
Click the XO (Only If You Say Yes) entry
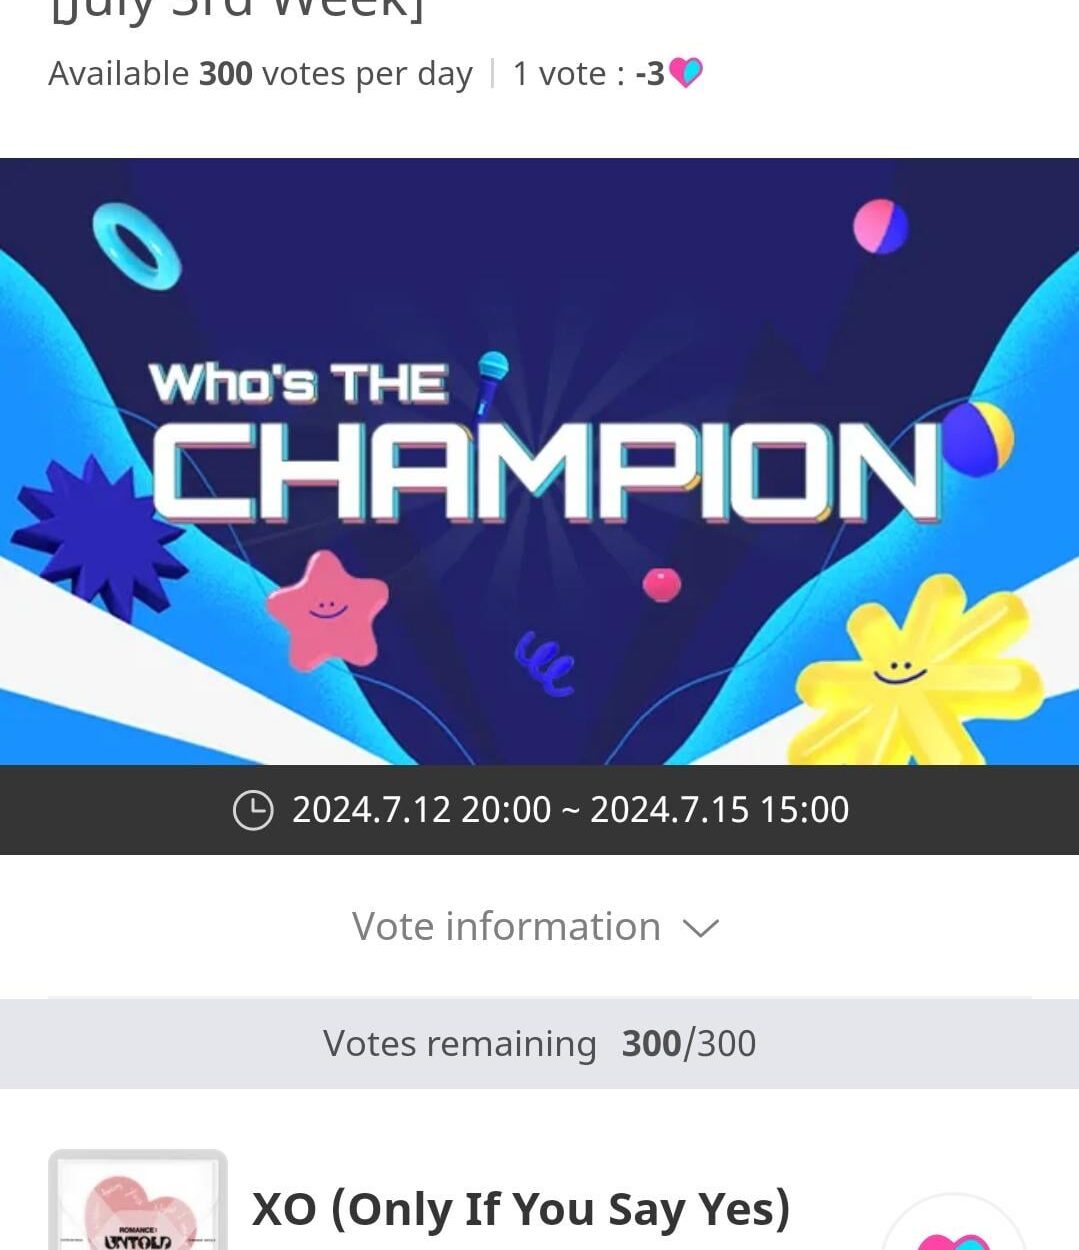[520, 1208]
